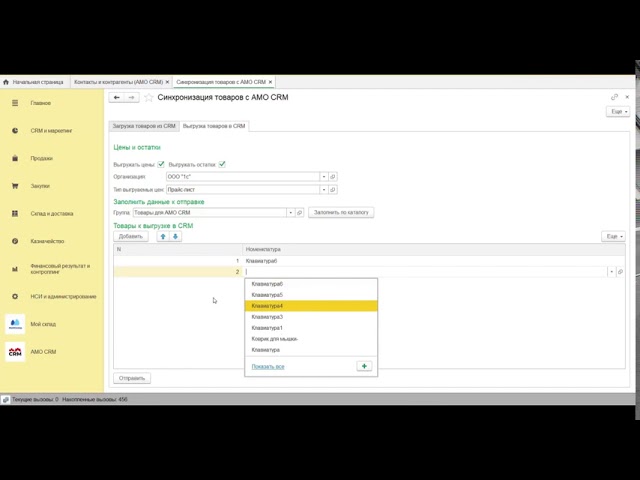This screenshot has width=640, height=480.
Task: Go back using the left arrow button
Action: (117, 98)
